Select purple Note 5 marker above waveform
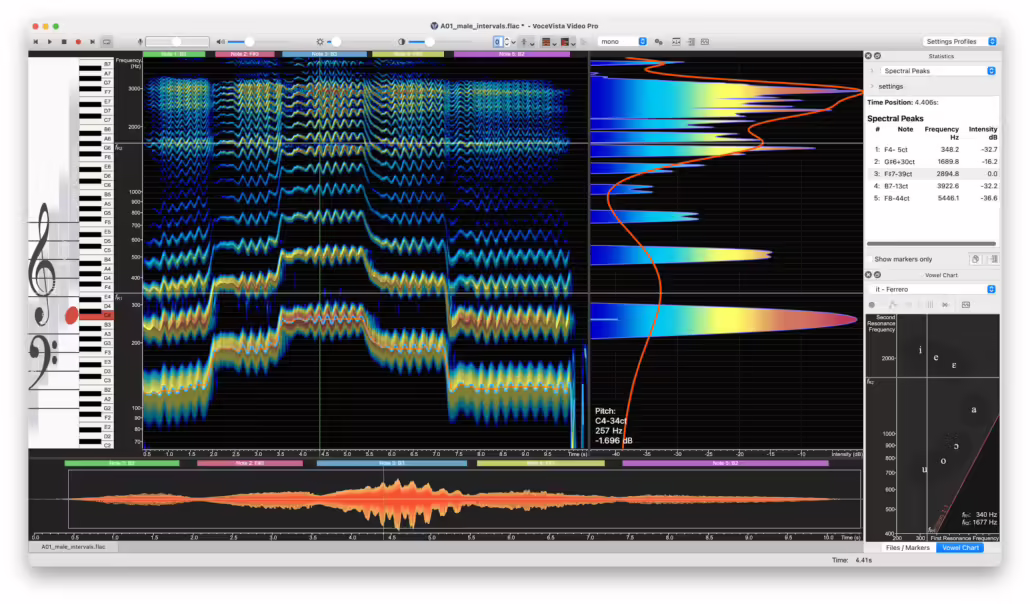The height and width of the screenshot is (604, 1030). 725,463
